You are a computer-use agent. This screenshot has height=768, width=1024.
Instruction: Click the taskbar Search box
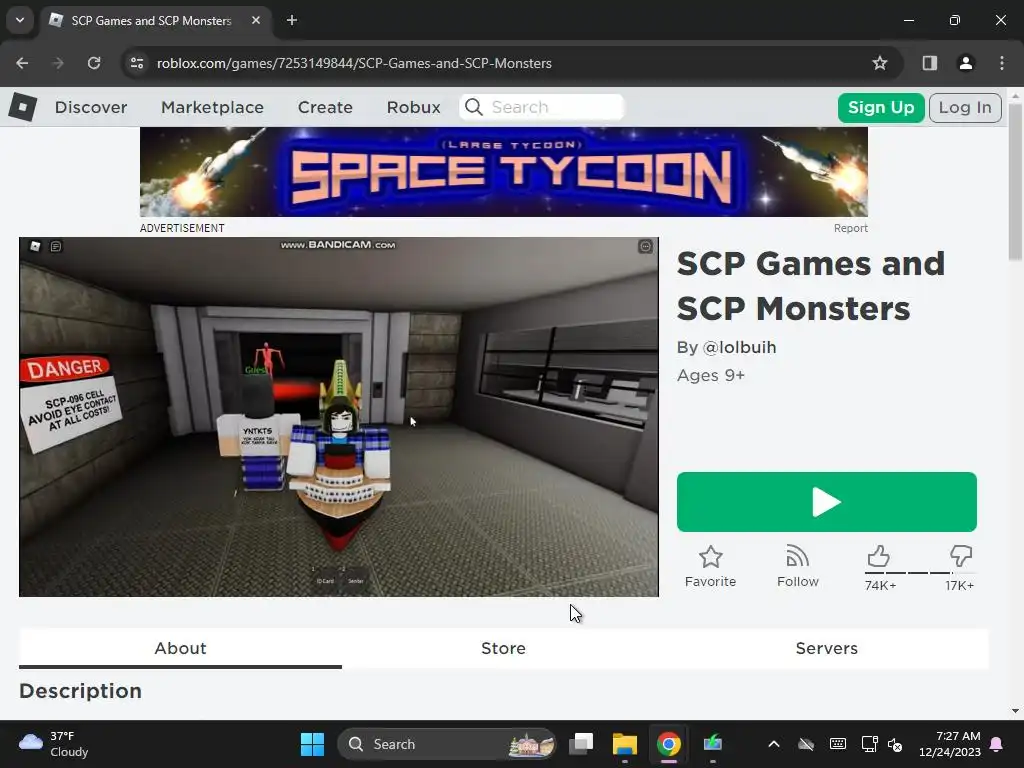pos(447,744)
